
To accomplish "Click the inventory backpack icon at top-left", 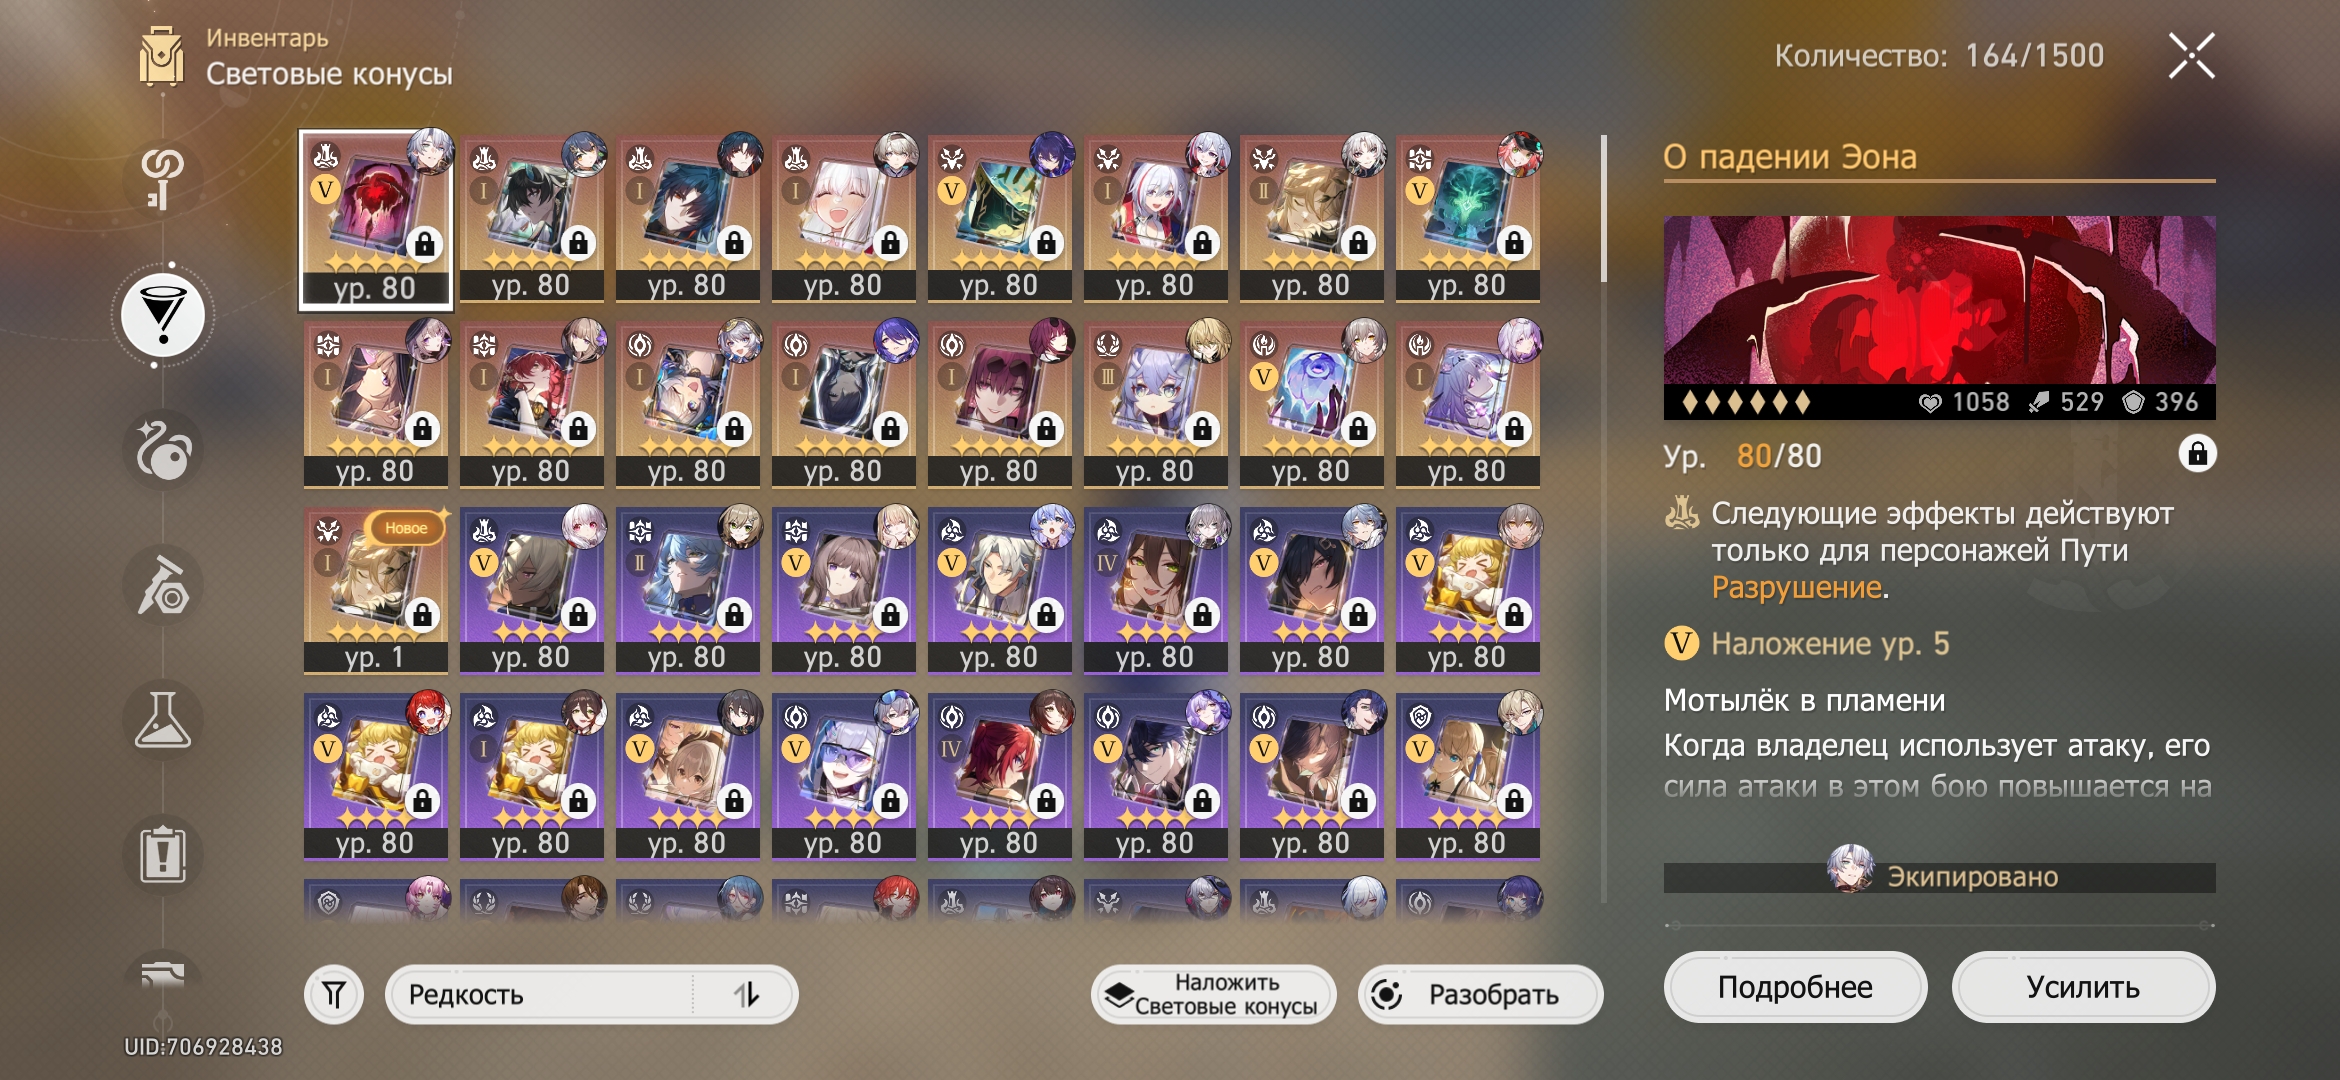I will tap(161, 57).
